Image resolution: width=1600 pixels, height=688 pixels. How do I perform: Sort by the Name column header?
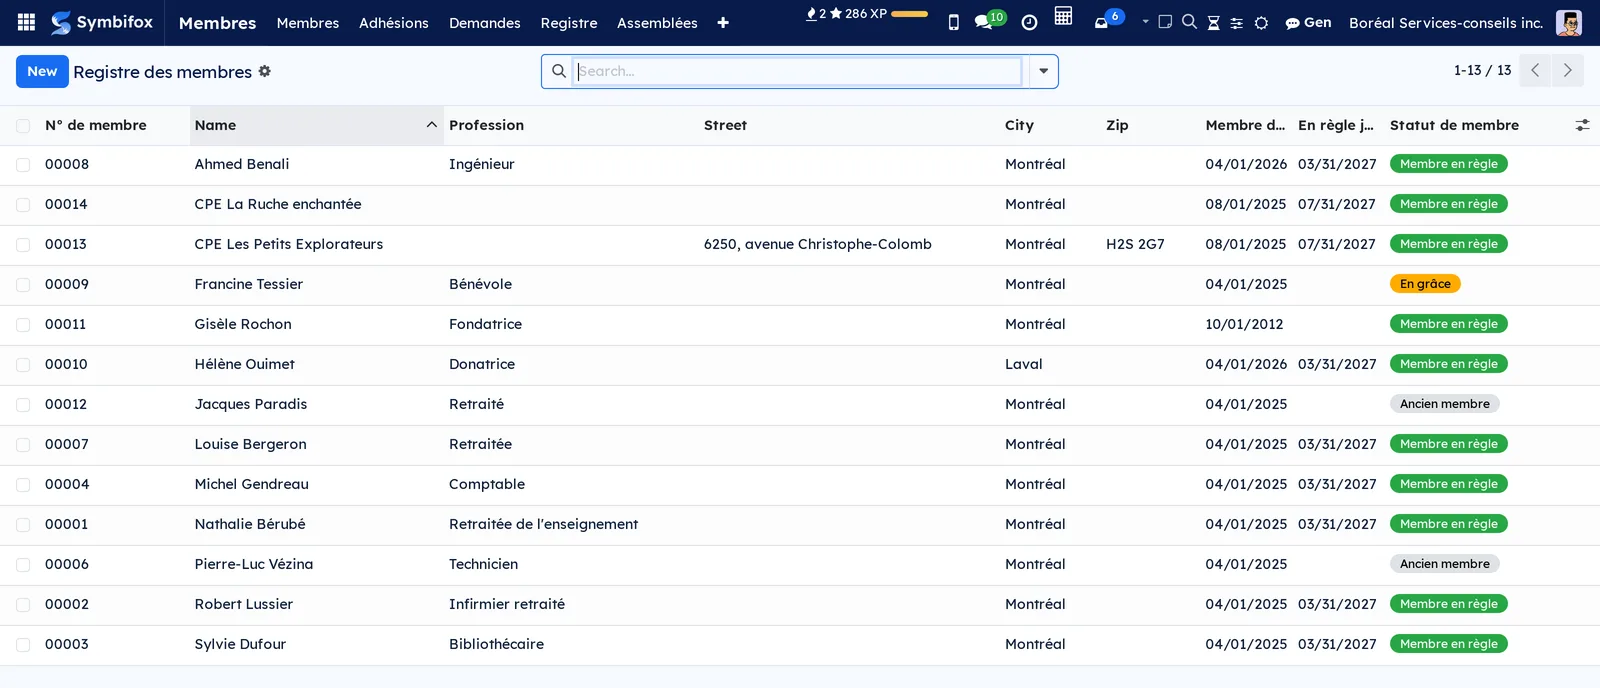tap(316, 125)
